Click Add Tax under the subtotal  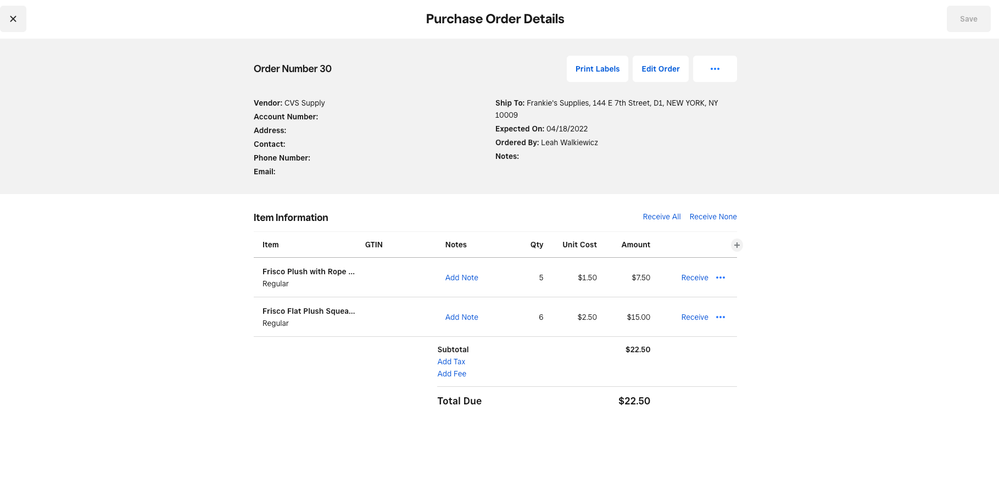[451, 362]
